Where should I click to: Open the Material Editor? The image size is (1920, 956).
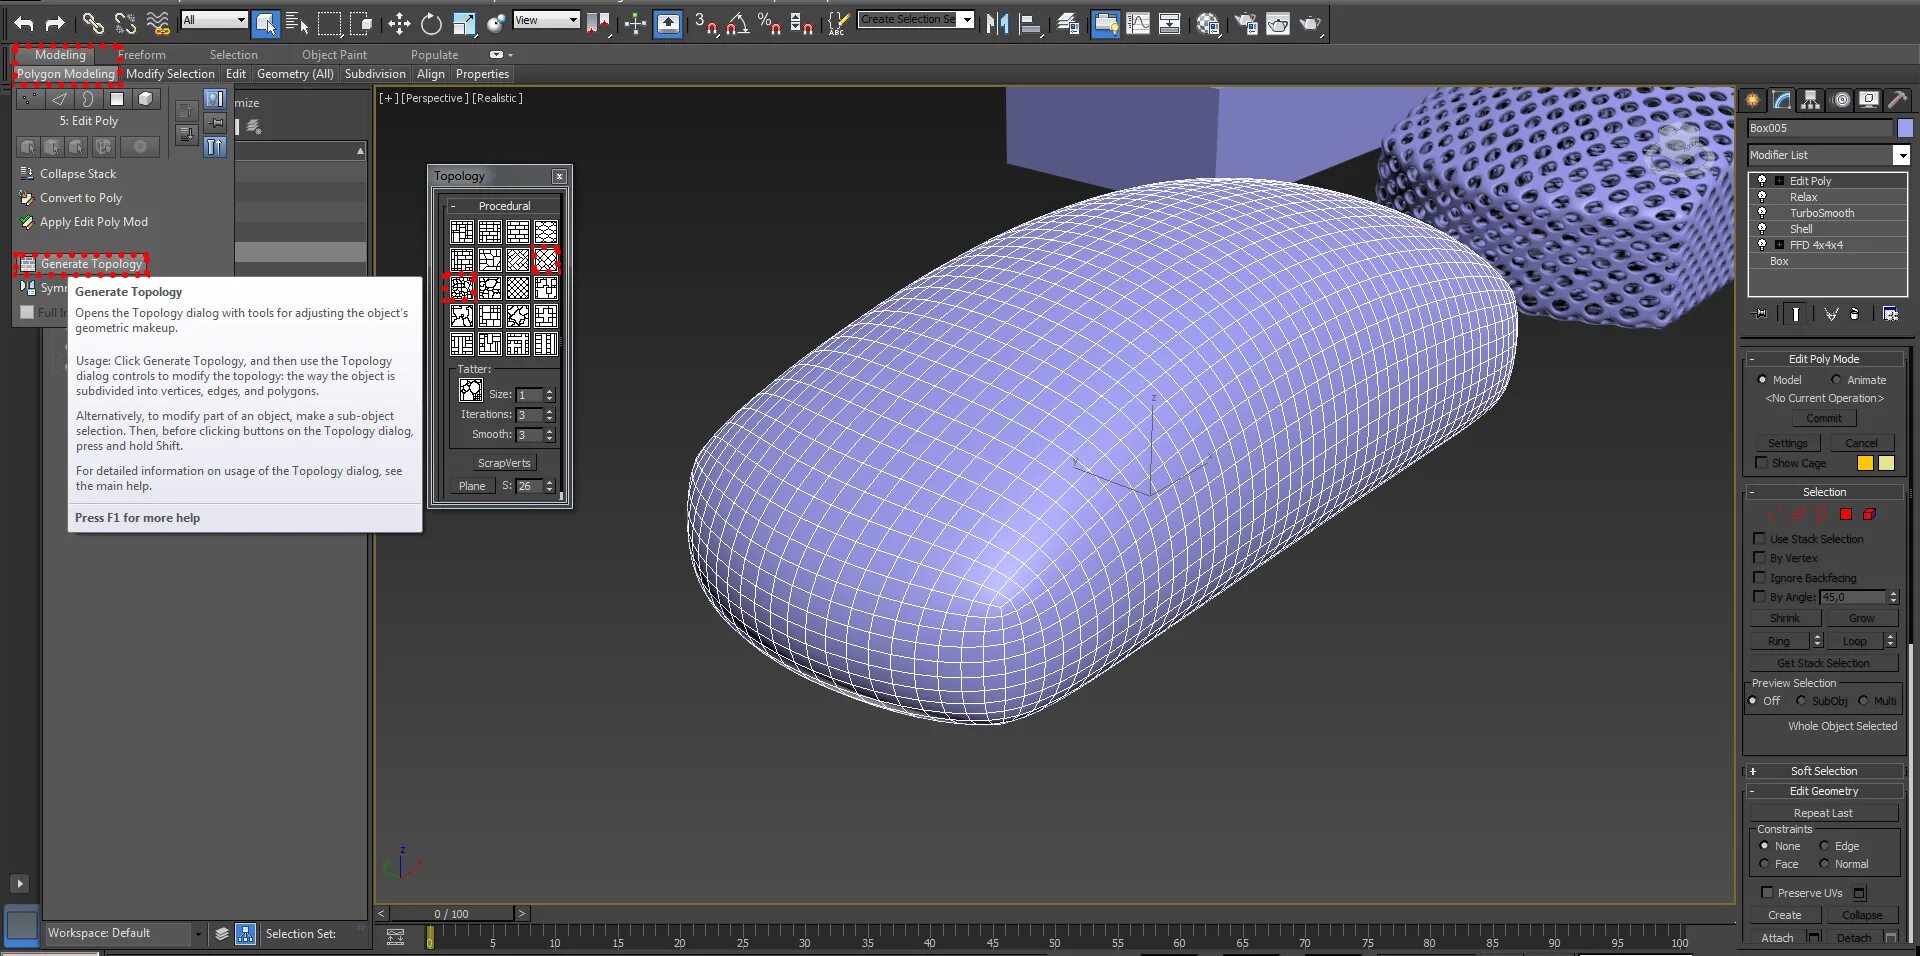(x=1207, y=23)
